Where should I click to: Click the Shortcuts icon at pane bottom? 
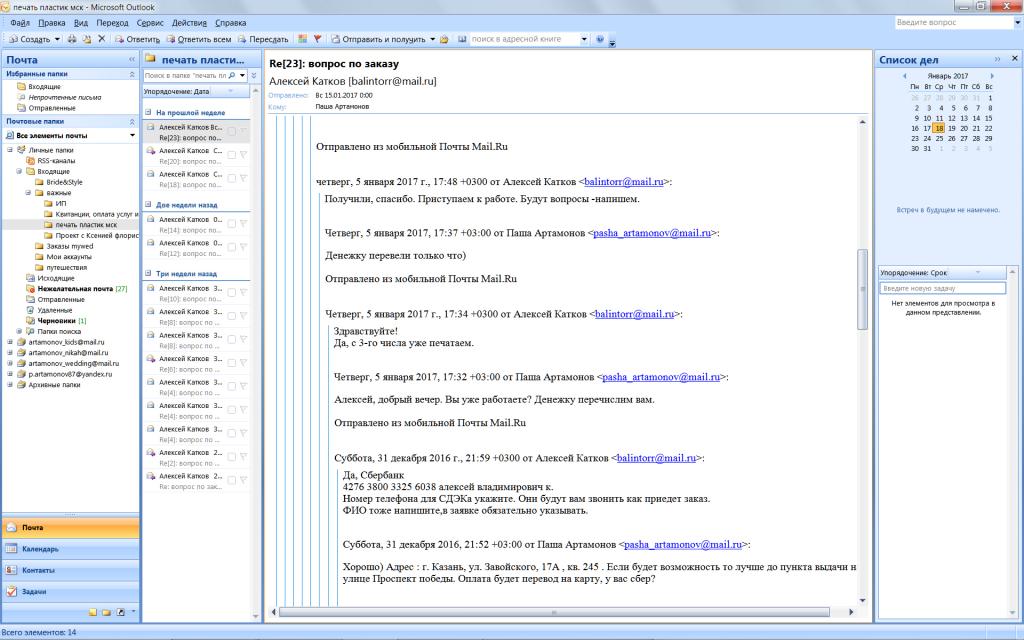[x=120, y=613]
